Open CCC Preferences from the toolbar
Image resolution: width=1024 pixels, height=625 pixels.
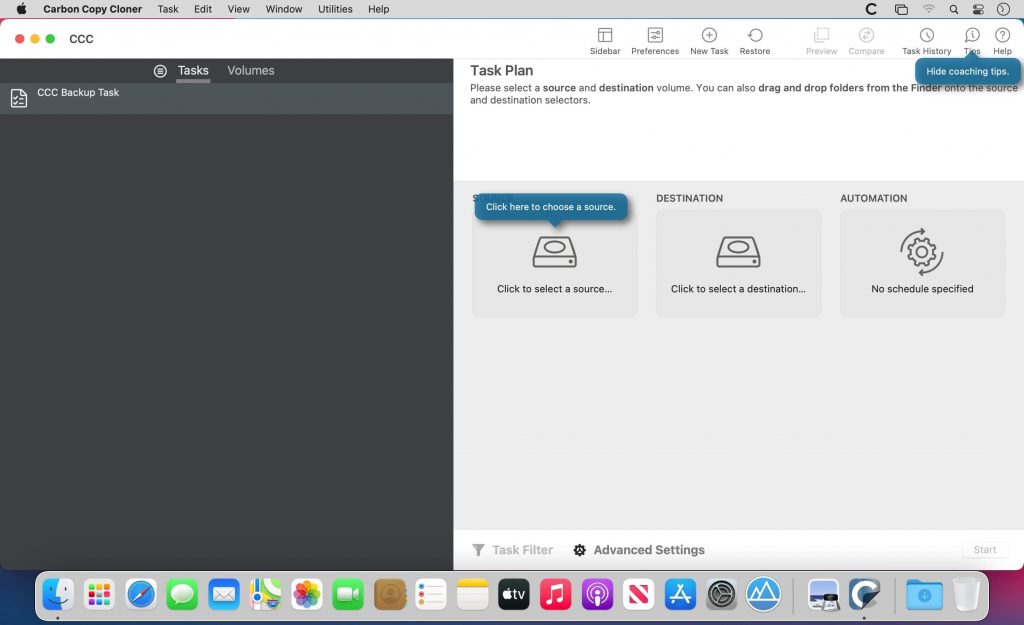coord(655,38)
